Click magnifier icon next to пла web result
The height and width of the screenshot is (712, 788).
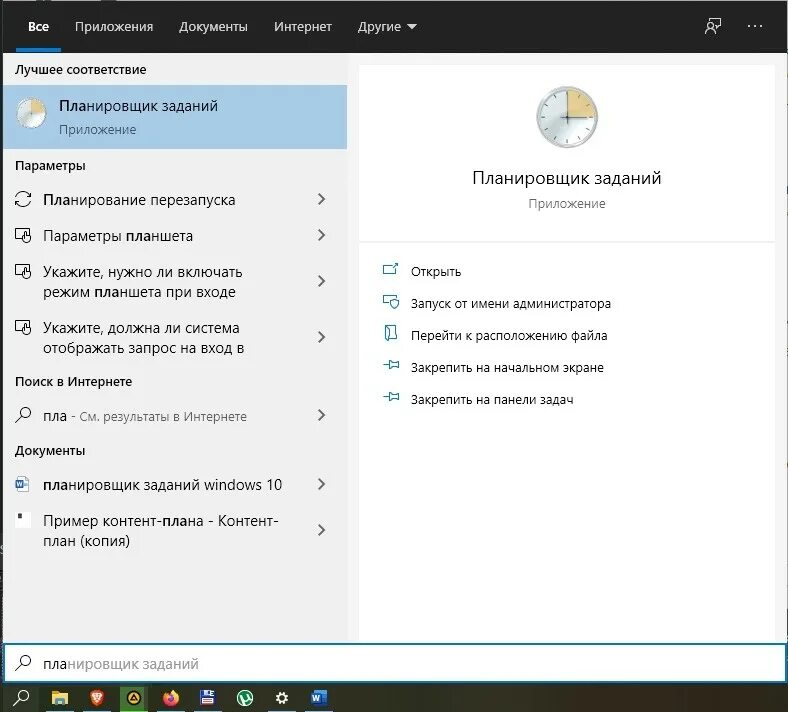(x=23, y=415)
